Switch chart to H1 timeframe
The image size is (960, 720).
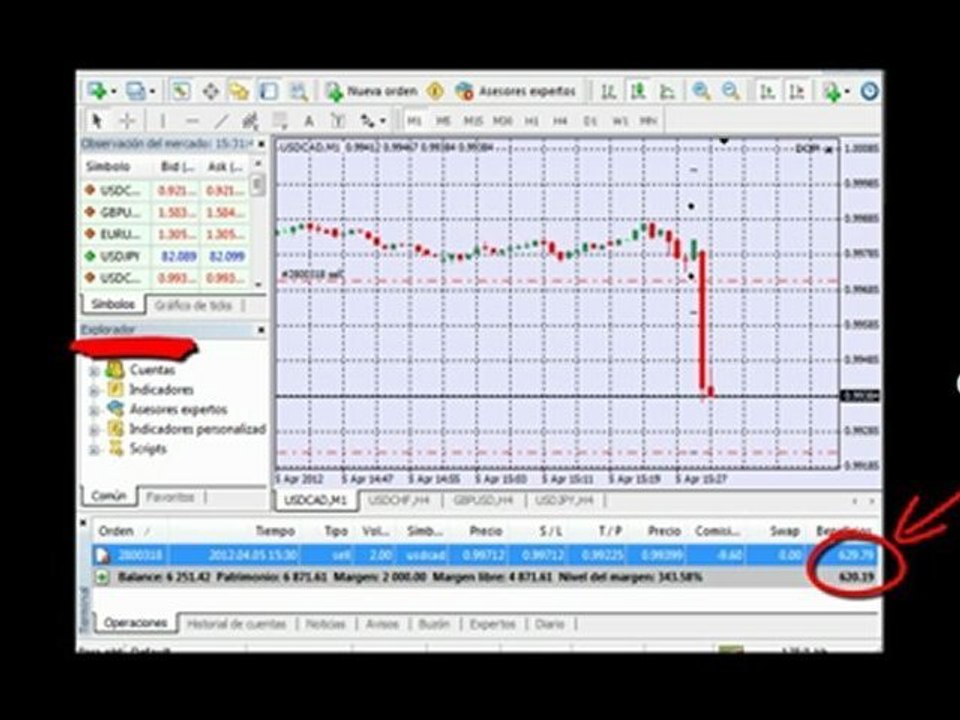pyautogui.click(x=531, y=121)
